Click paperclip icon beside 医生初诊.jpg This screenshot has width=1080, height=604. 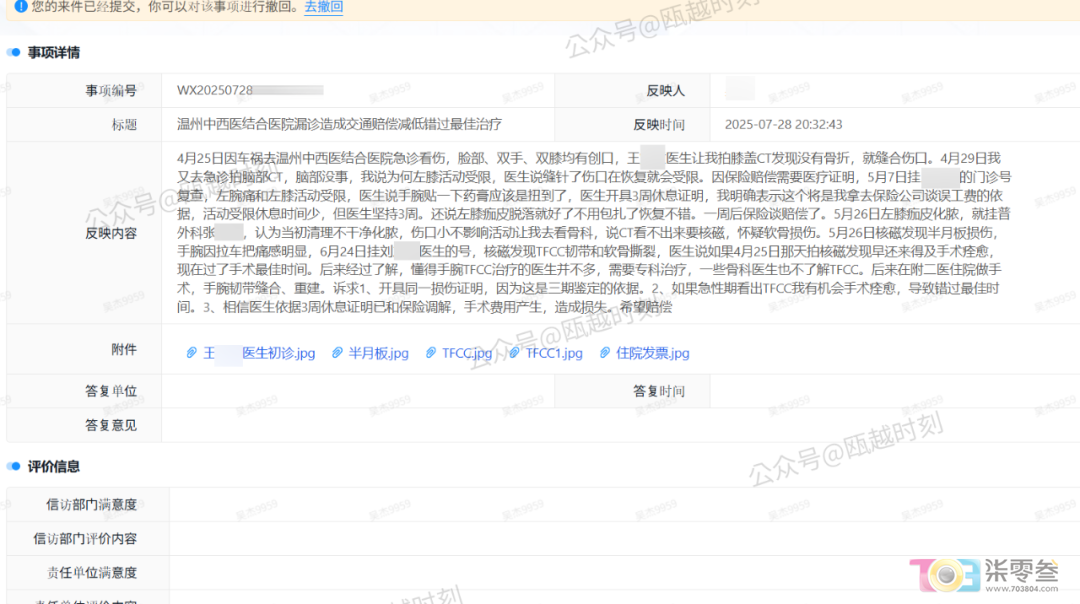click(x=191, y=353)
